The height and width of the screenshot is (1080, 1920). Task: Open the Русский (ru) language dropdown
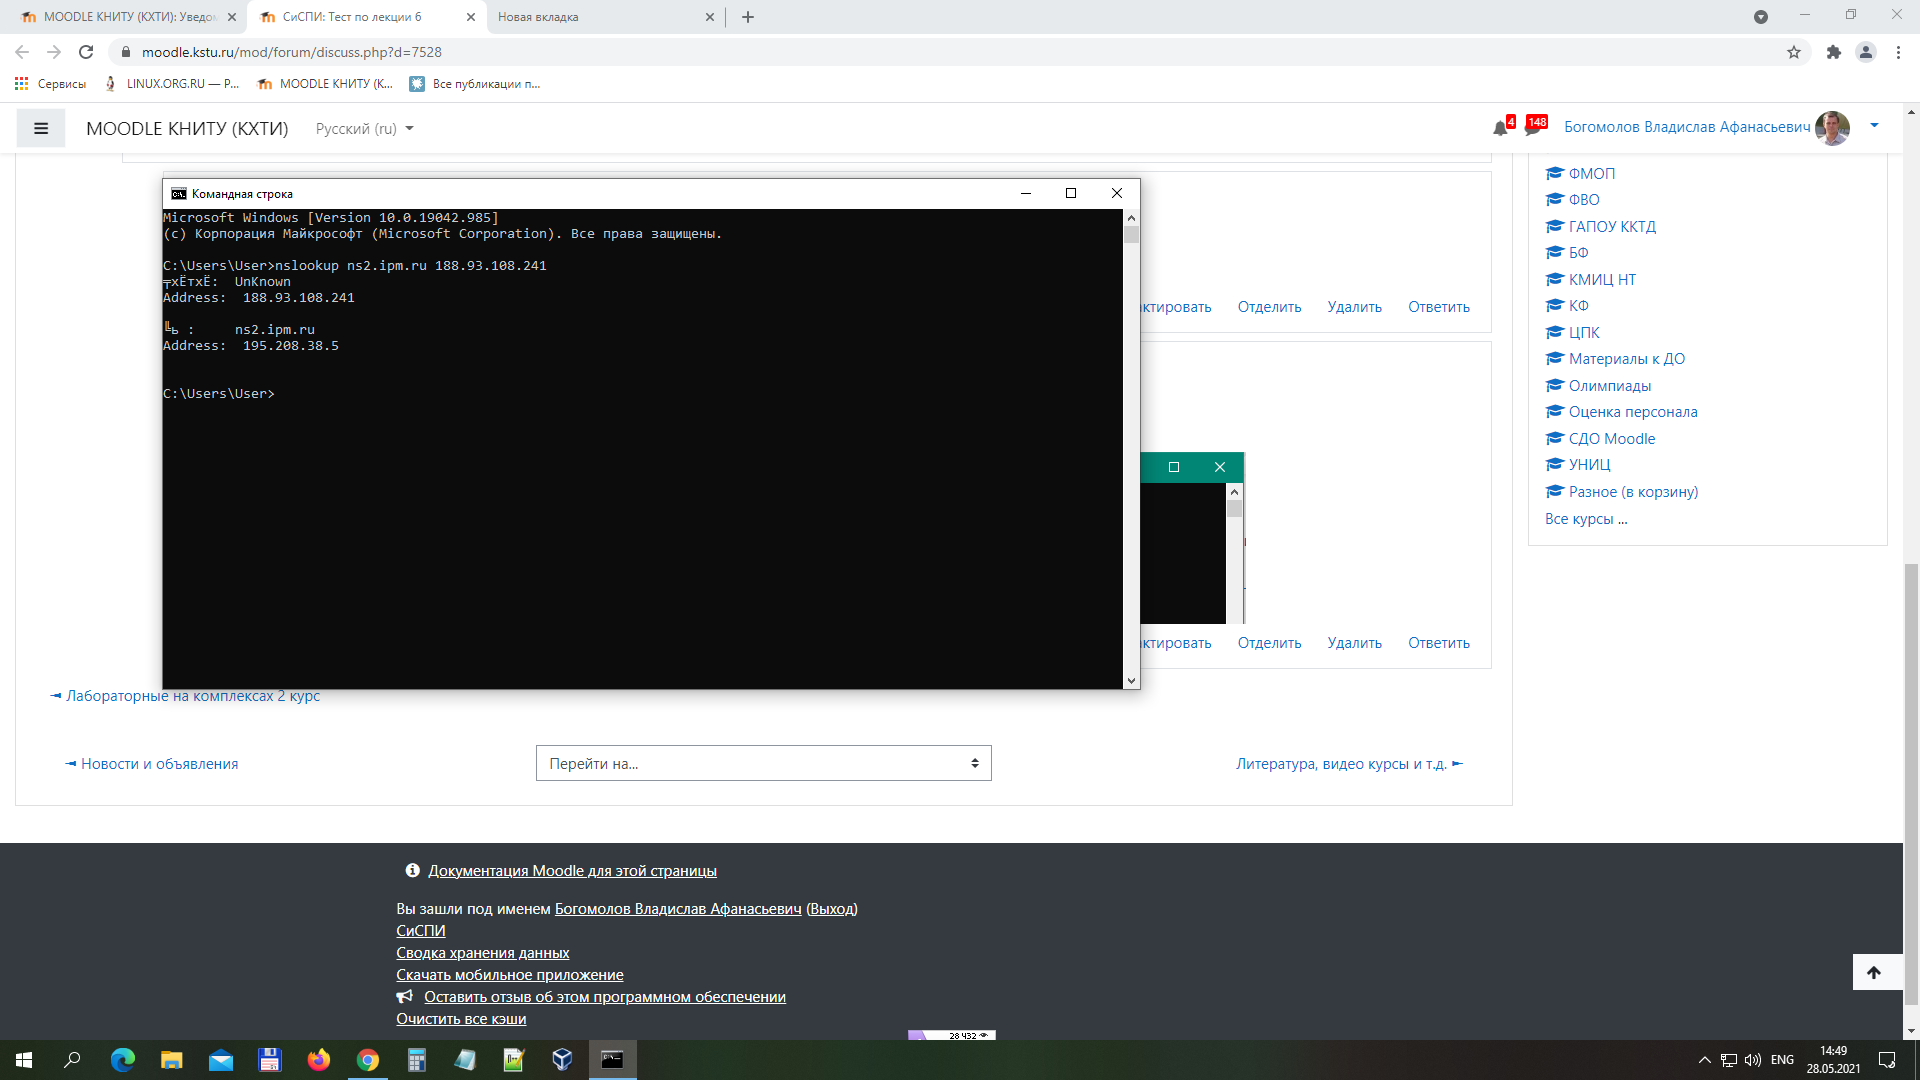click(364, 129)
